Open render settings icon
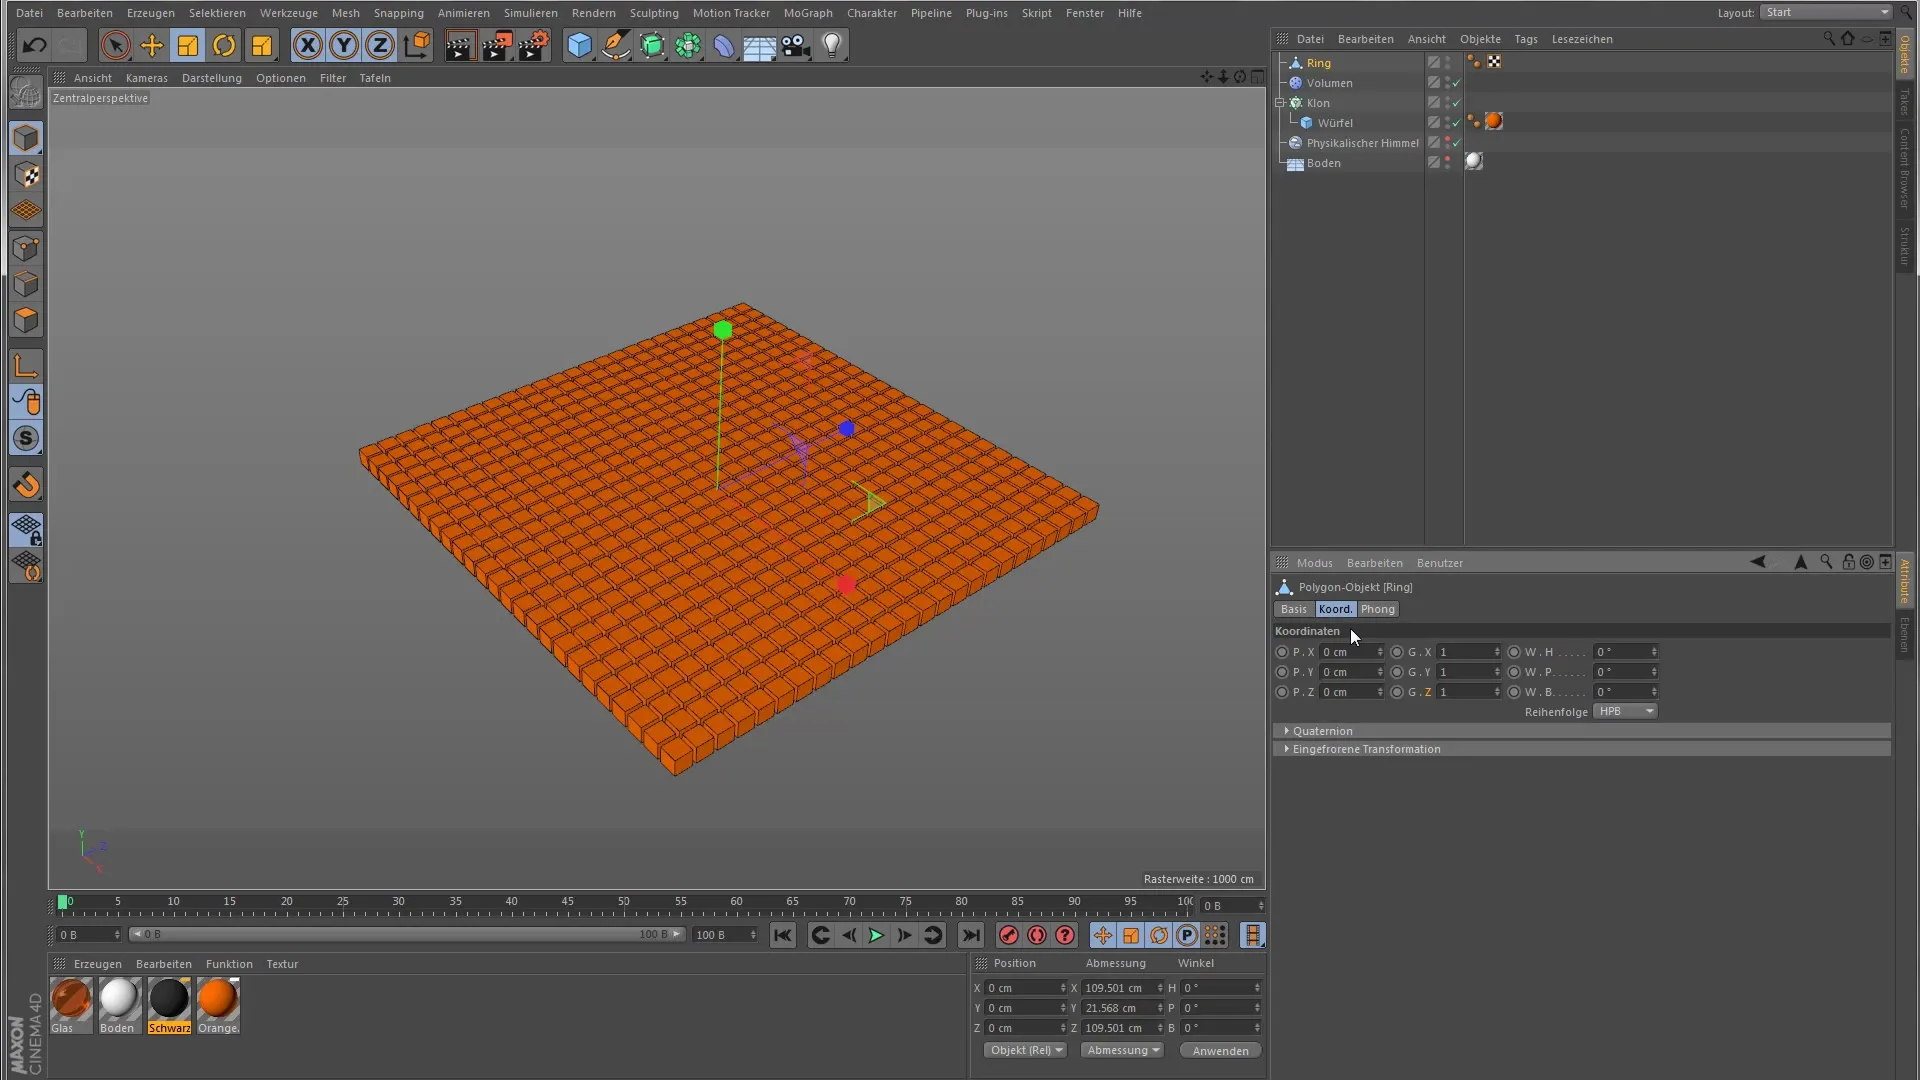Viewport: 1920px width, 1080px height. [x=534, y=45]
